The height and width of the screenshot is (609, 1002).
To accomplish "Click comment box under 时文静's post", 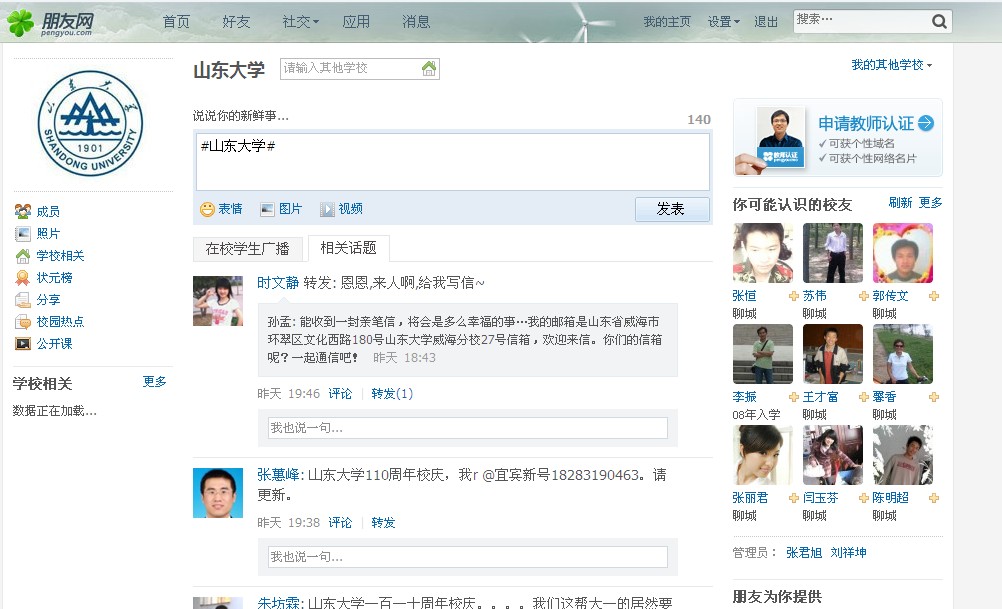I will [468, 428].
